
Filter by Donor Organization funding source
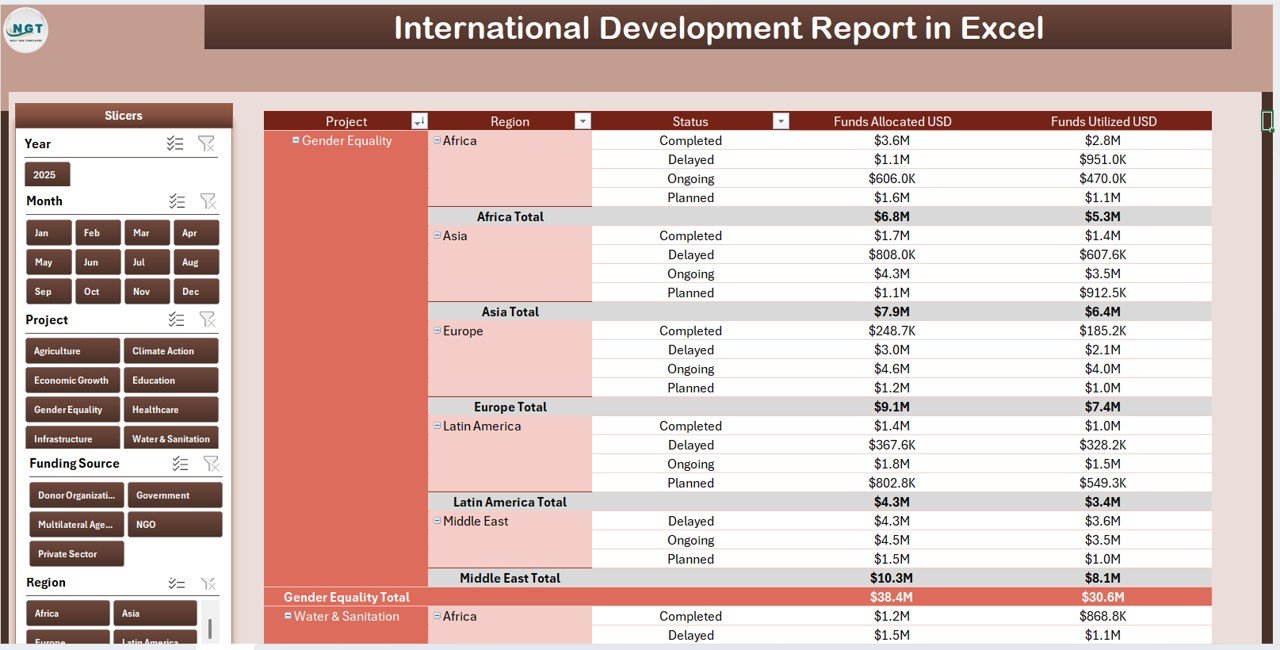coord(77,495)
